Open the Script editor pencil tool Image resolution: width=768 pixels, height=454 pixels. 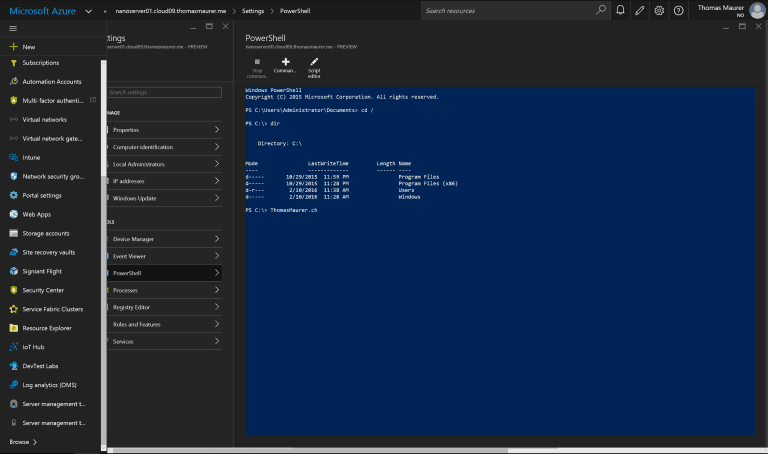[314, 68]
